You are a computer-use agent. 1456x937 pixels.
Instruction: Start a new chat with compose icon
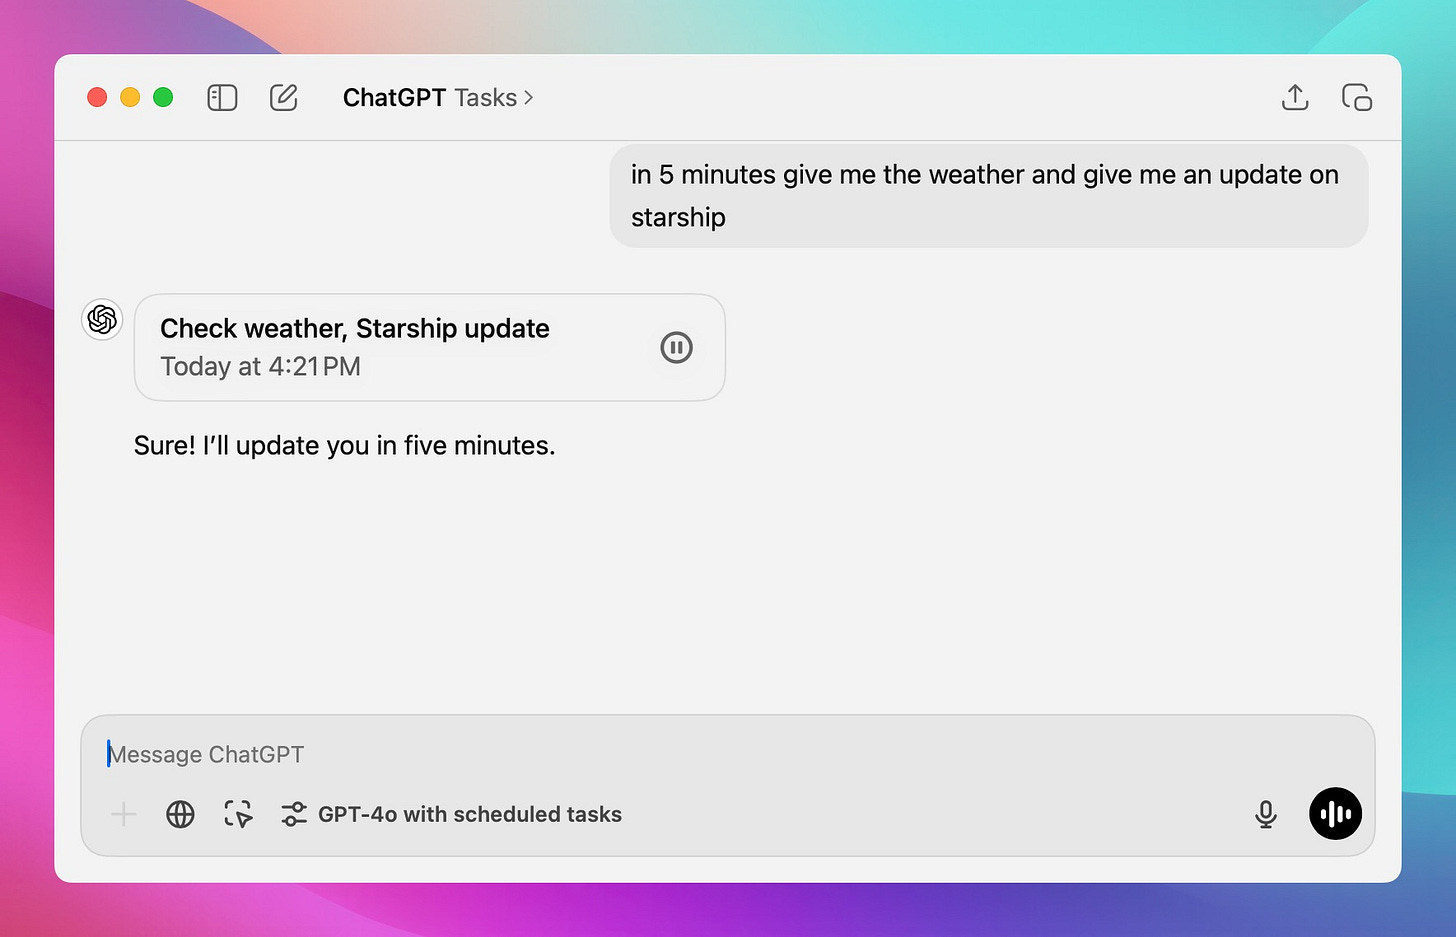coord(284,97)
